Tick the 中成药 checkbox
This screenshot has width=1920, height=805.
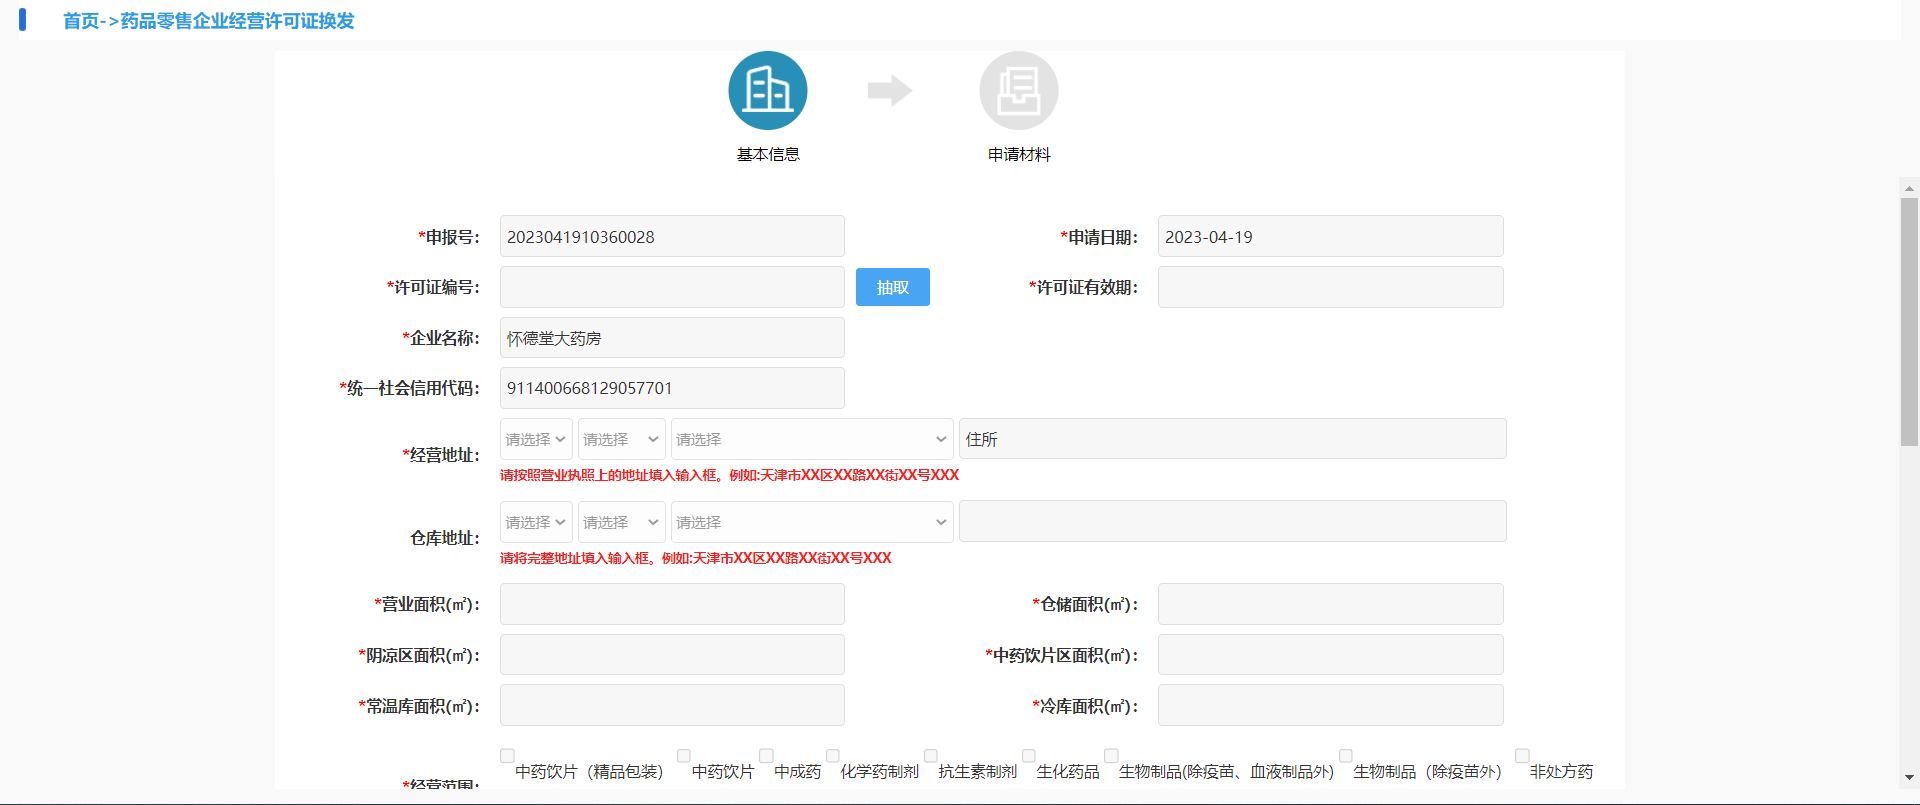[x=766, y=756]
